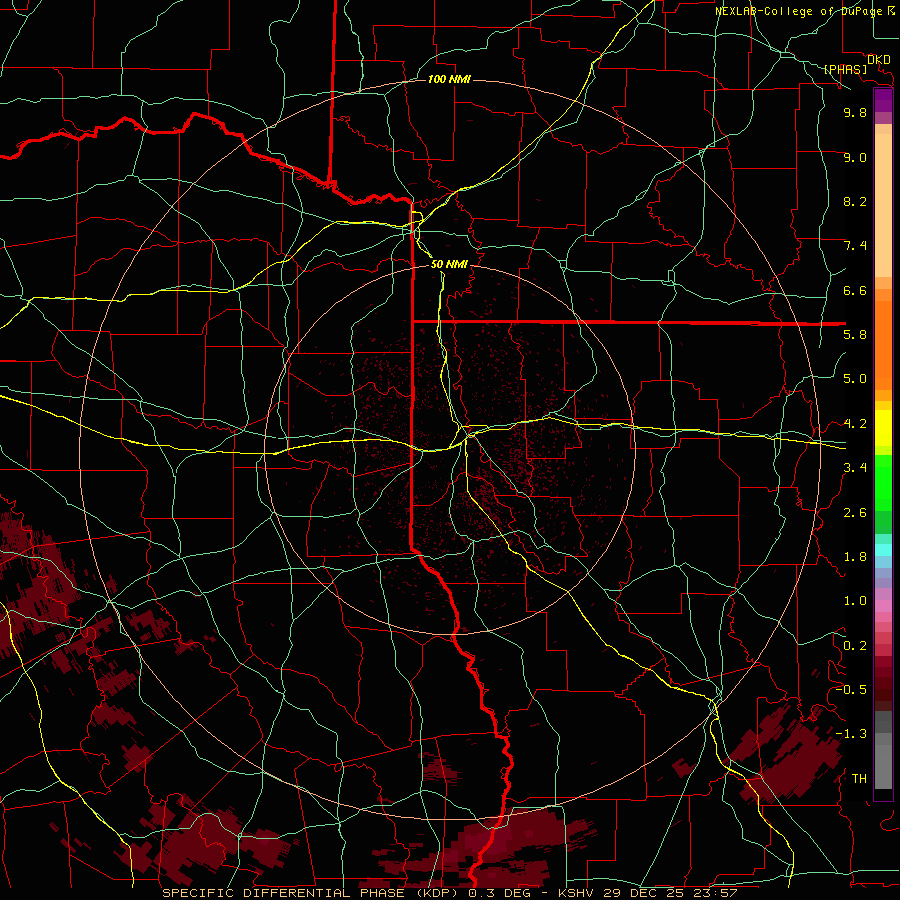The image size is (900, 900).
Task: Pick the peach segment of the color scale
Action: pos(883,204)
